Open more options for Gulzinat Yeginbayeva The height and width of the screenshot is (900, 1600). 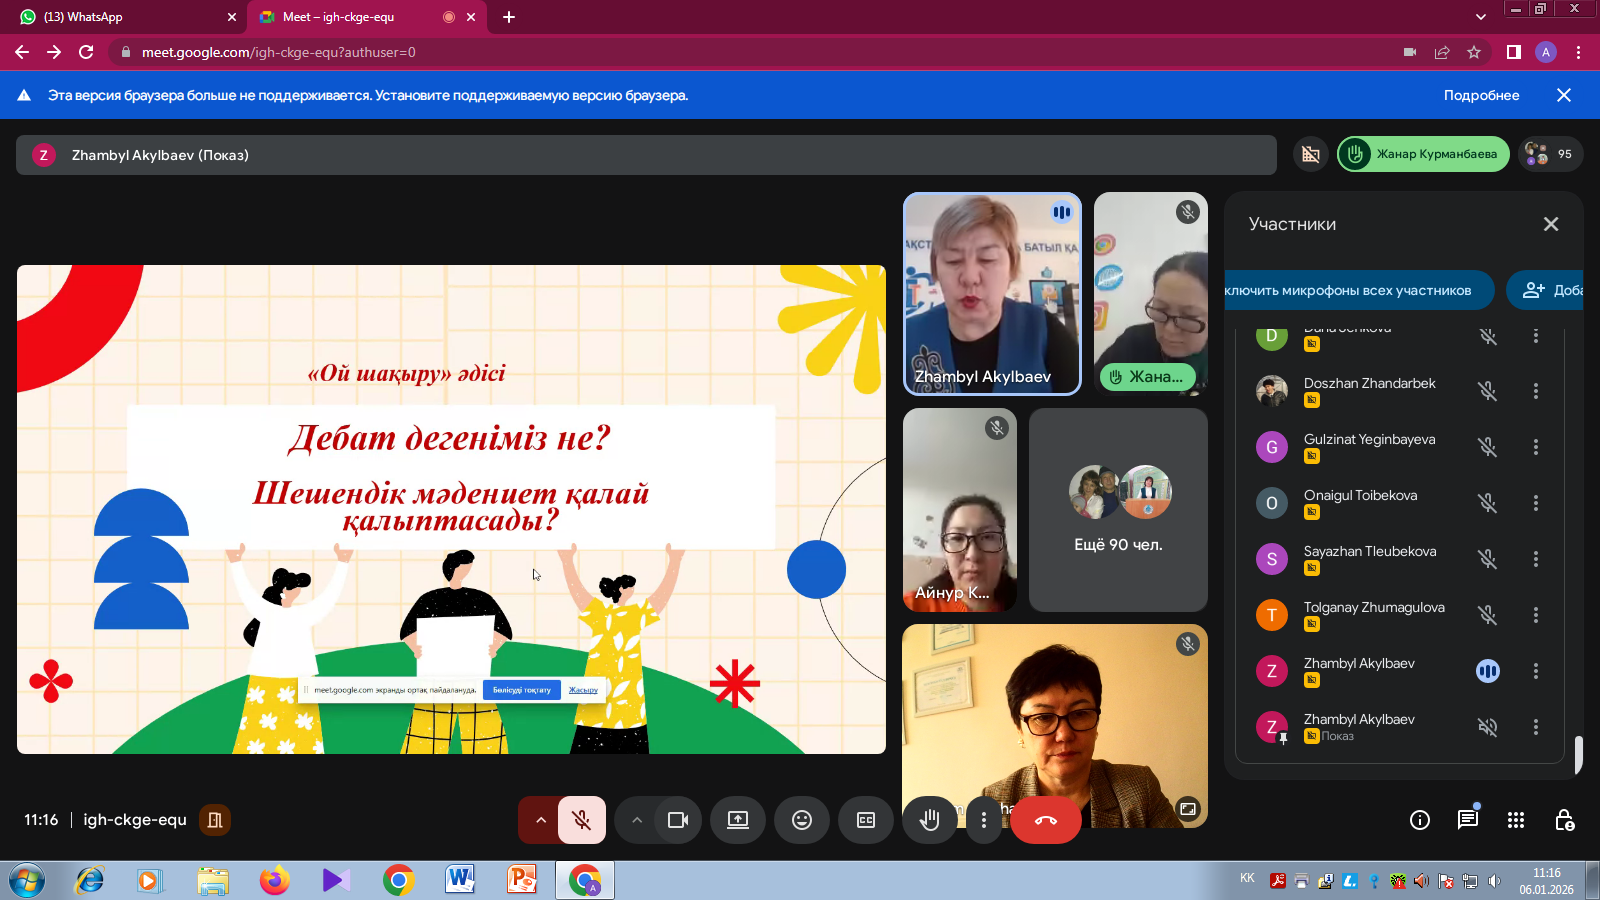[x=1536, y=447]
